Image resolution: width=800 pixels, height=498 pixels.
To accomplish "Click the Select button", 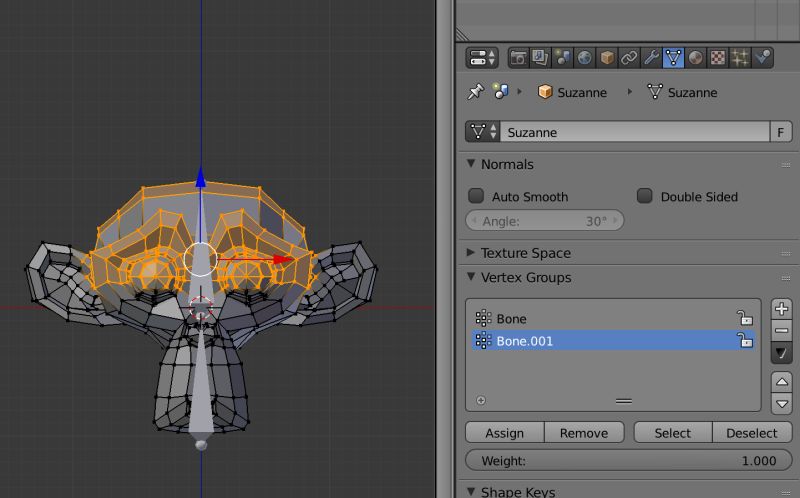I will (672, 433).
